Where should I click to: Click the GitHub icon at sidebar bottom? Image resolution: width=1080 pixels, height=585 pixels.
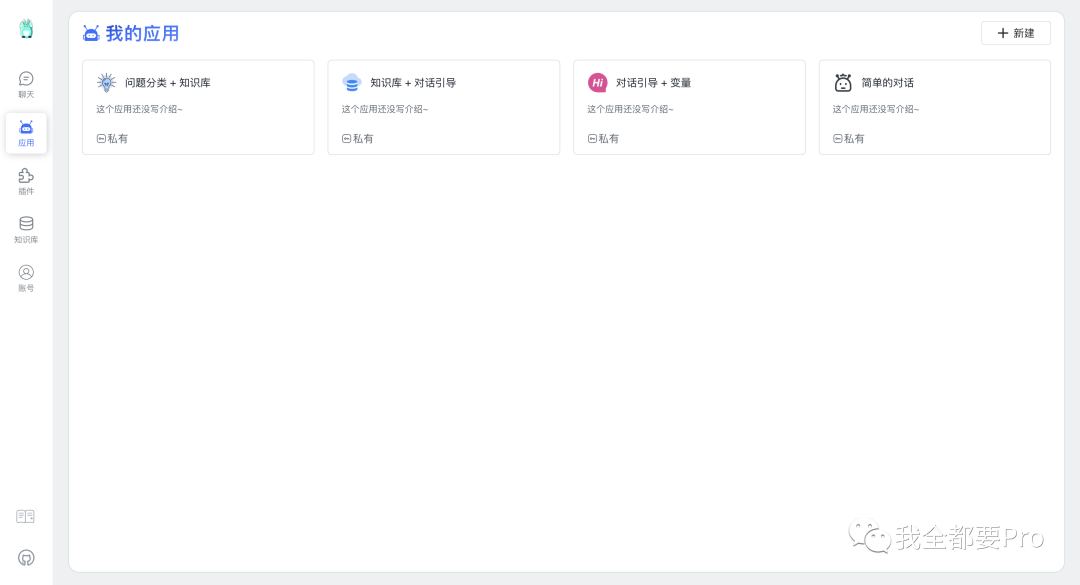25,557
